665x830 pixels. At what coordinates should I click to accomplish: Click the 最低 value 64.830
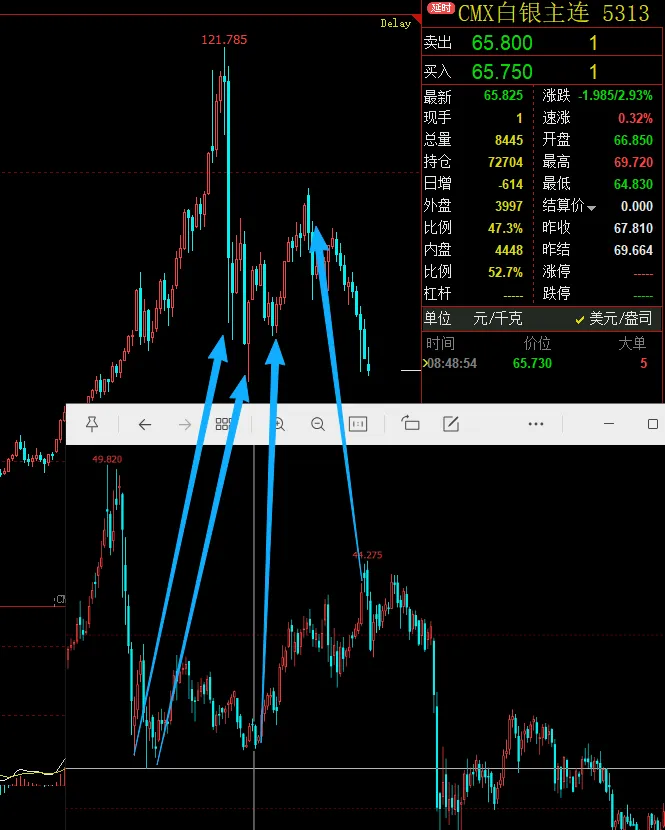pos(633,184)
